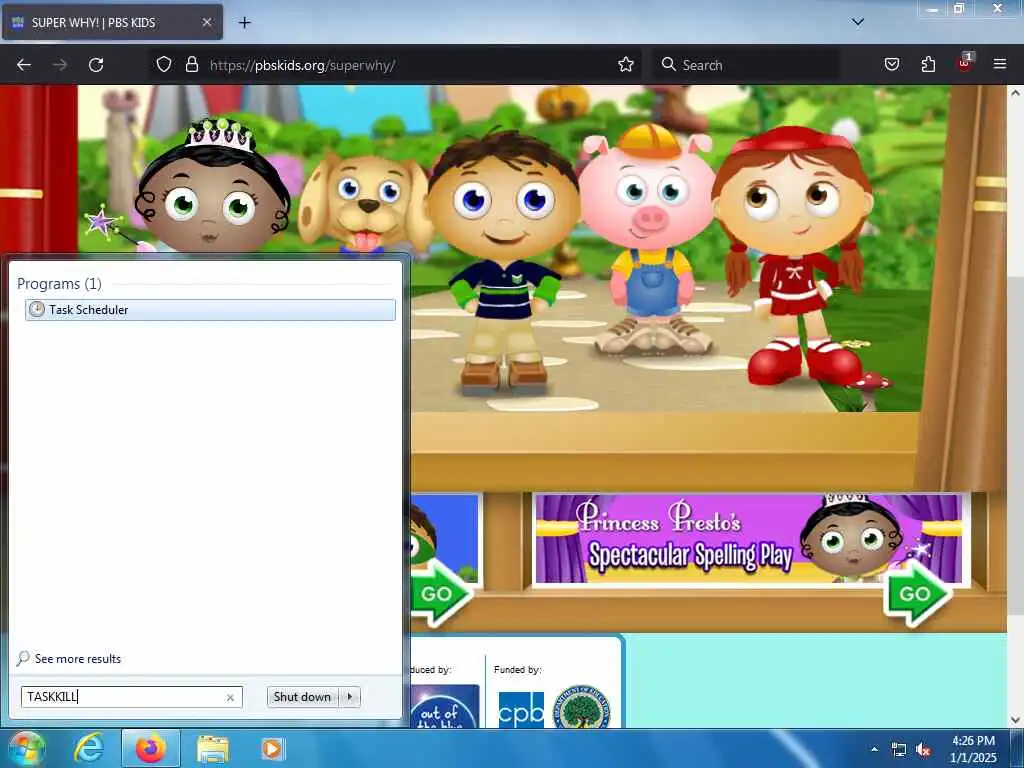Click the Programs (1) group header

click(x=59, y=284)
